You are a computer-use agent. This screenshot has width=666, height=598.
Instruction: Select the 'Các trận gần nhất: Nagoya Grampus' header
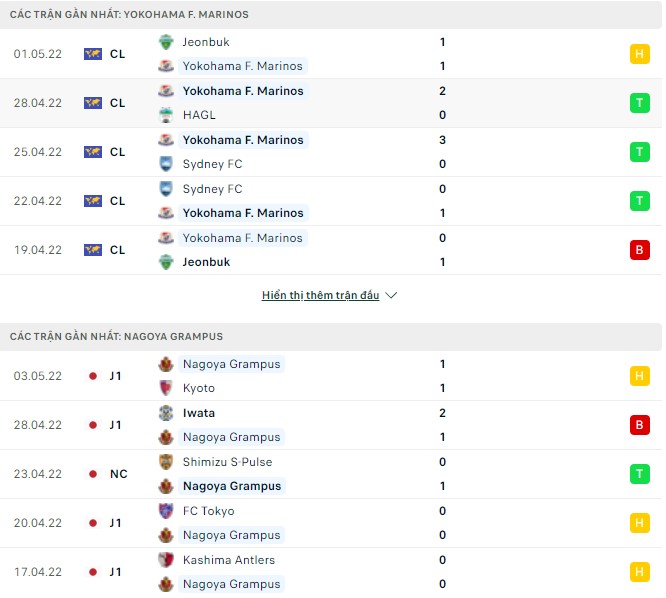coord(116,337)
